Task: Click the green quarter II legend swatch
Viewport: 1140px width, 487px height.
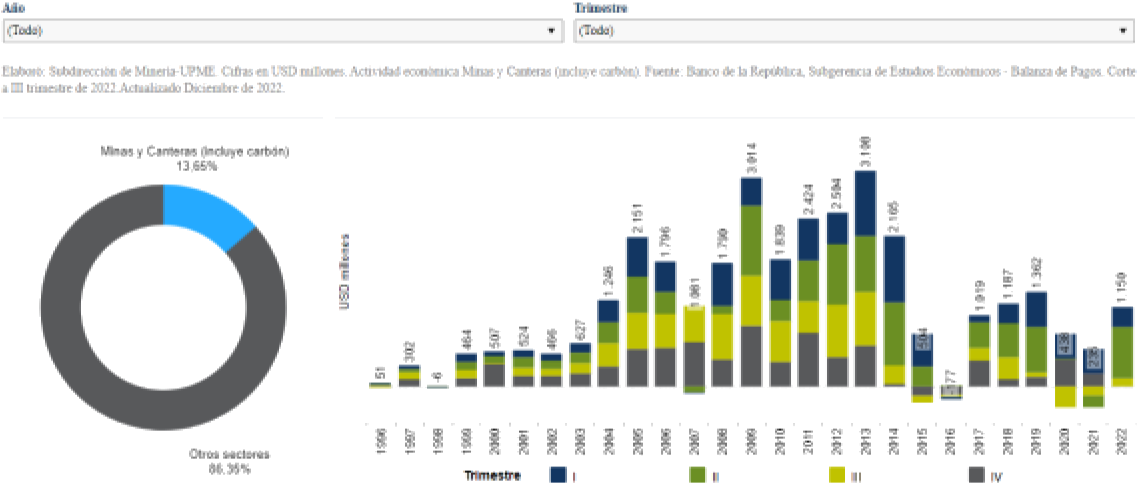Action: point(698,476)
